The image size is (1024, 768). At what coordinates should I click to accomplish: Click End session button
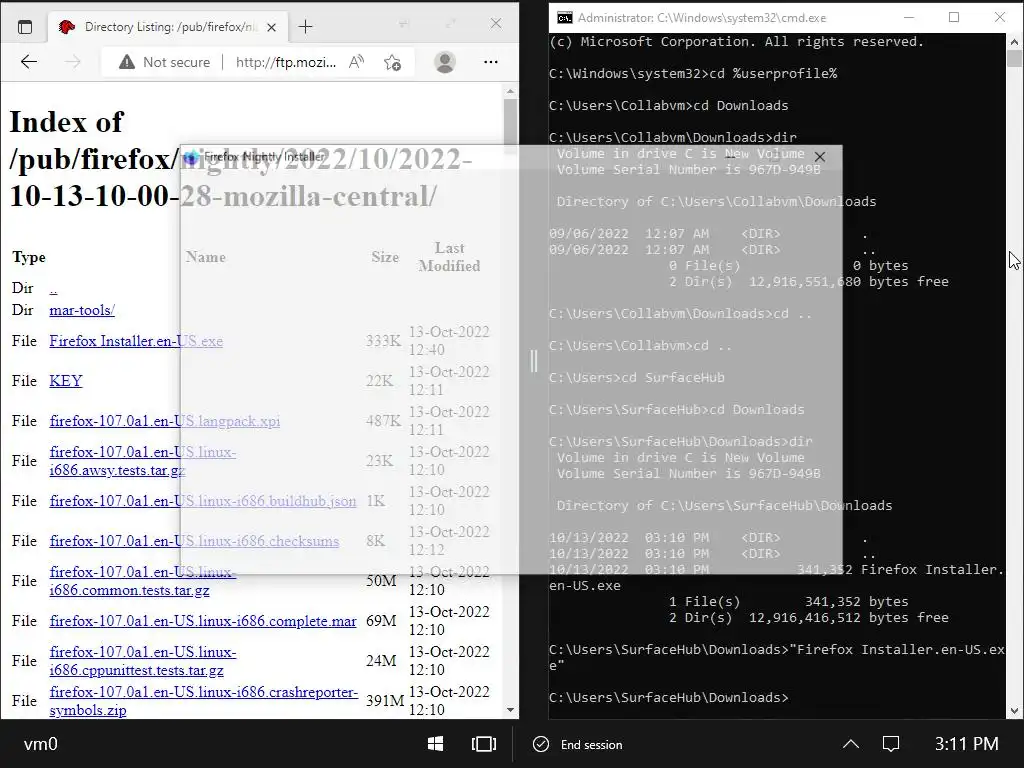[578, 744]
